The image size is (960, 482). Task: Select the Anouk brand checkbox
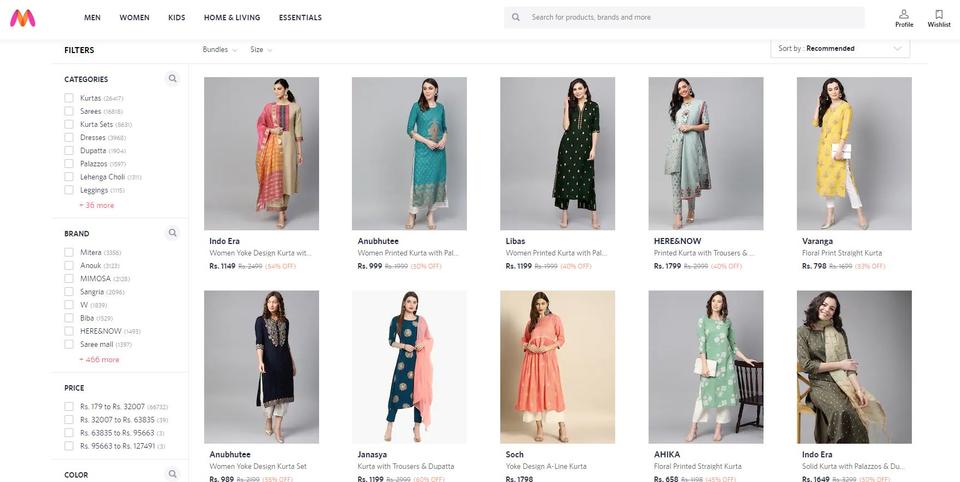[x=69, y=266]
